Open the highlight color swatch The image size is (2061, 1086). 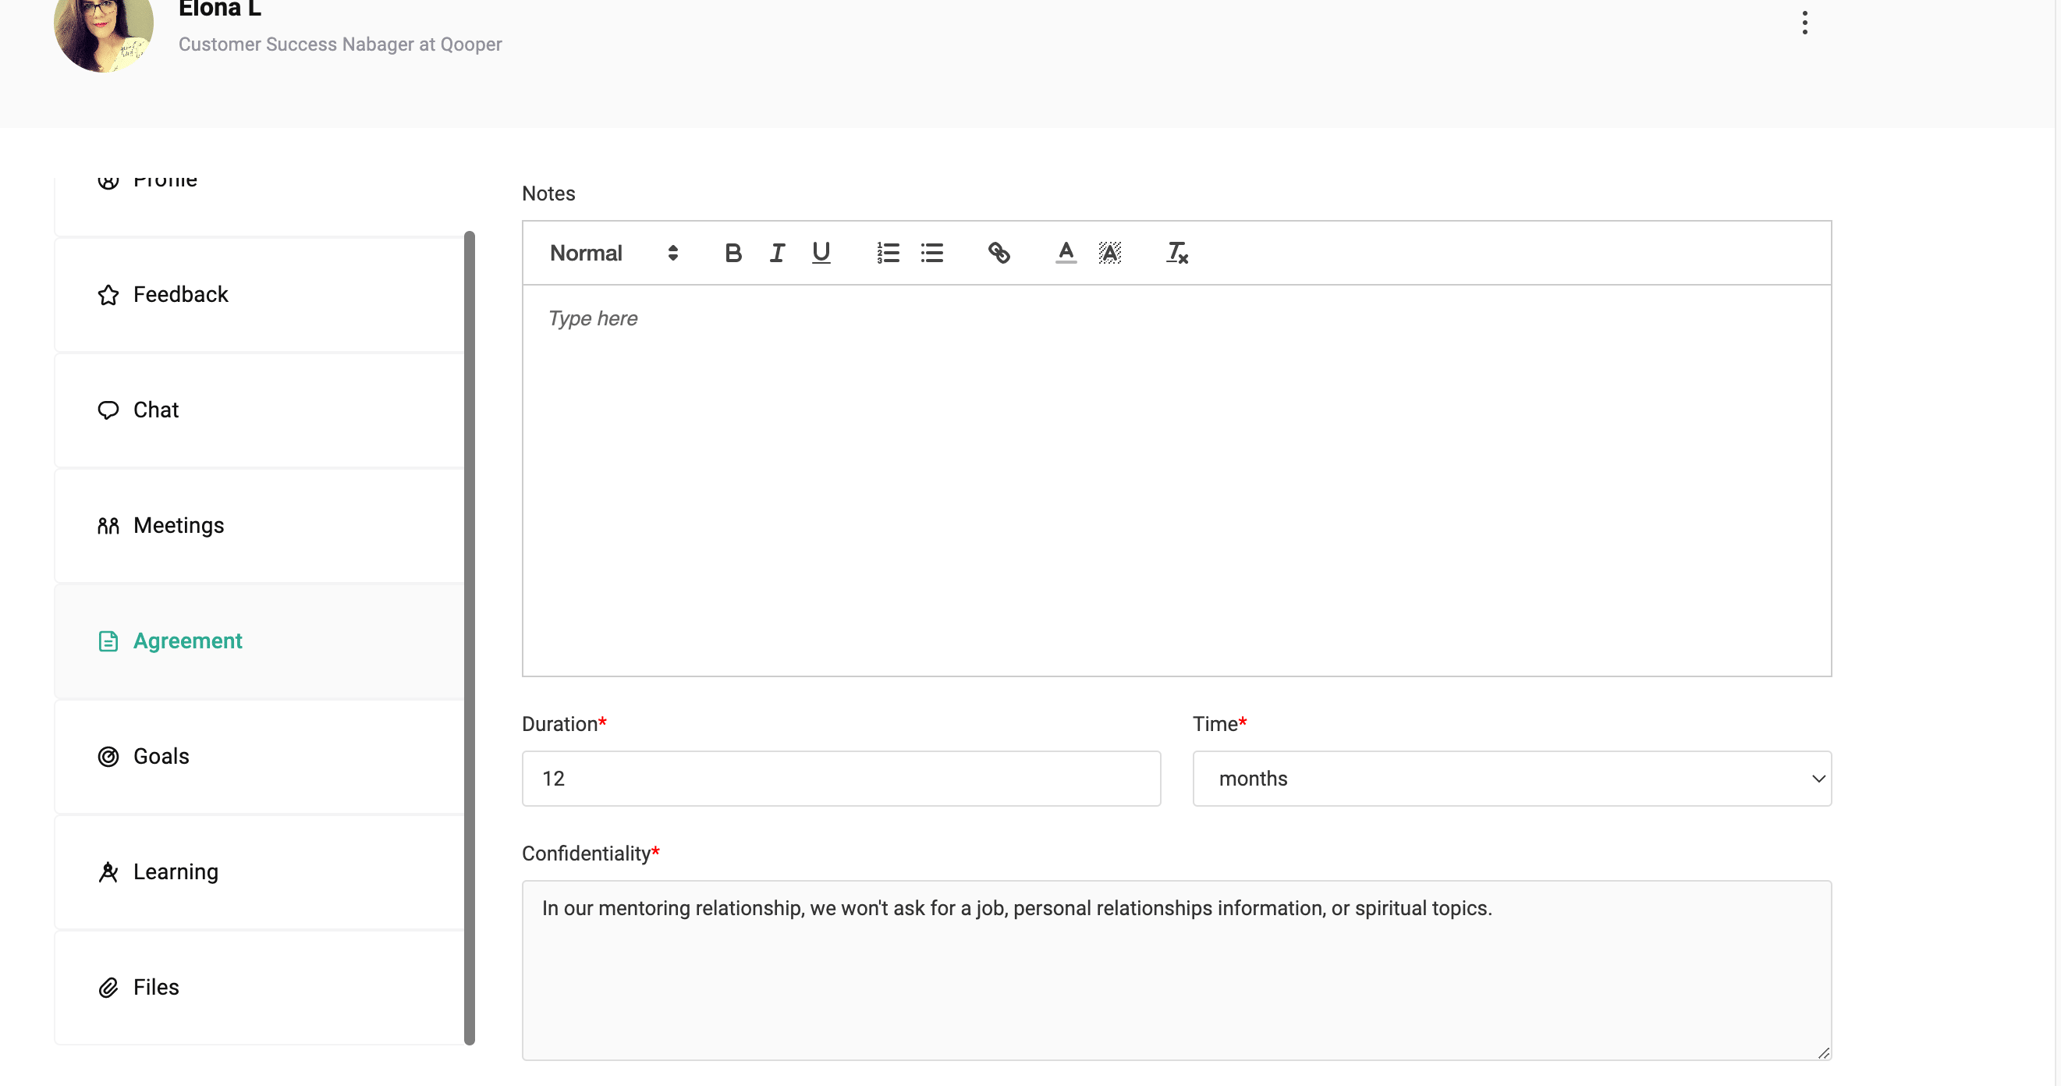pyautogui.click(x=1110, y=253)
